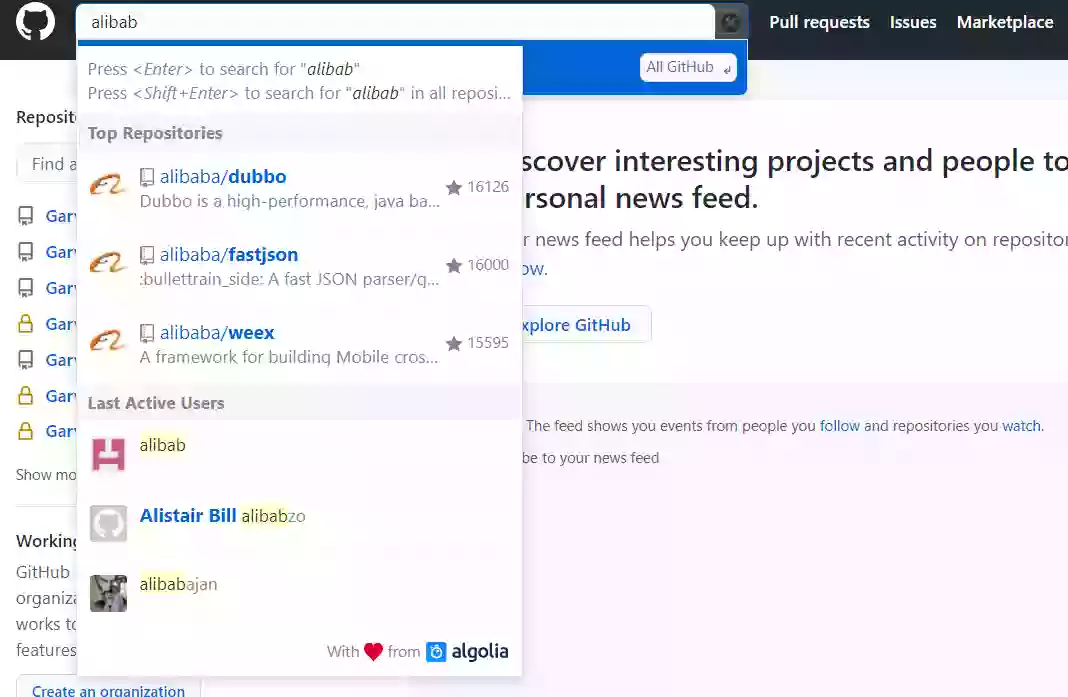Select the All GitHub search scope button
This screenshot has height=697, width=1068.
pos(688,67)
